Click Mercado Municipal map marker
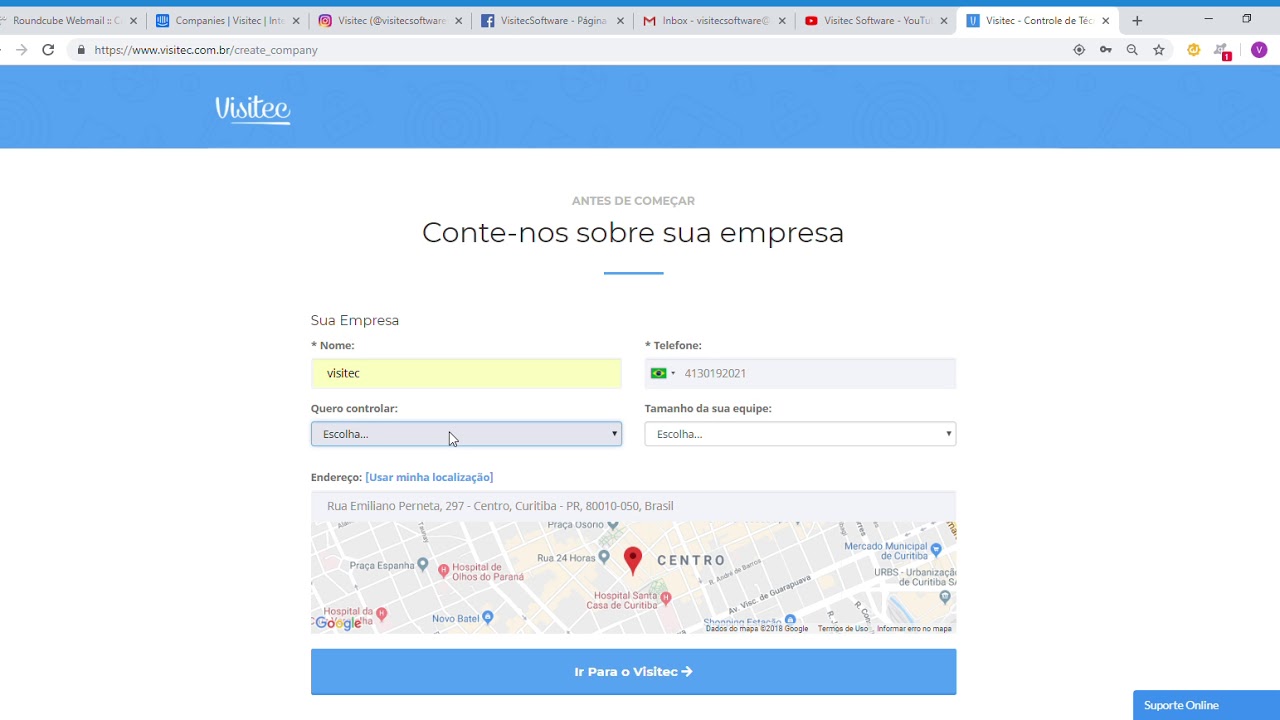 pos(936,549)
